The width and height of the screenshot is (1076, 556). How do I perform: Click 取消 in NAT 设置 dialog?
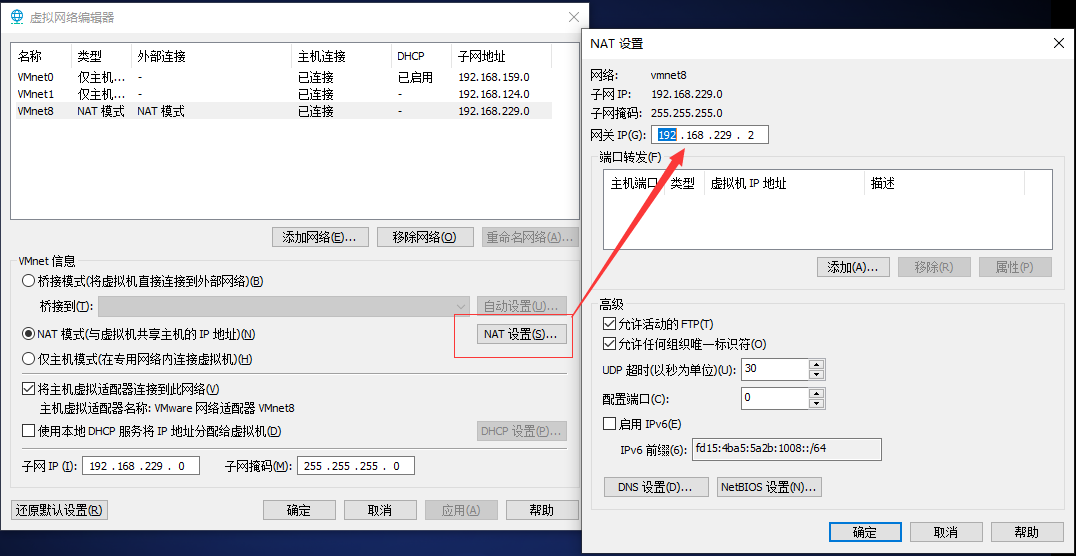946,532
